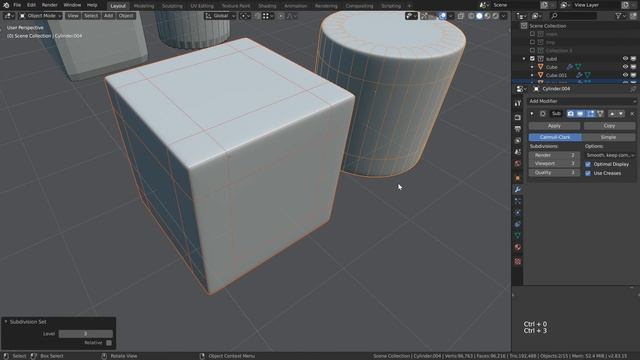The height and width of the screenshot is (360, 640).
Task: Adjust the Quality field
Action: [x=554, y=173]
